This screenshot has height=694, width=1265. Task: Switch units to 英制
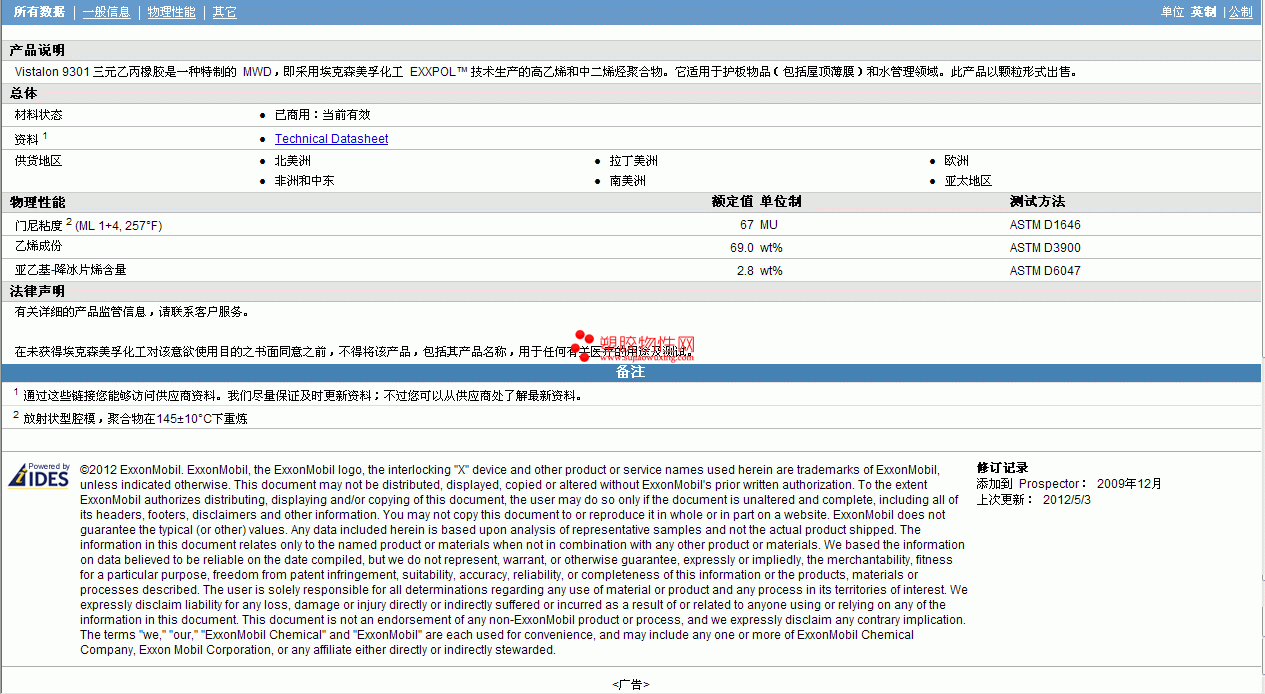tap(1203, 12)
